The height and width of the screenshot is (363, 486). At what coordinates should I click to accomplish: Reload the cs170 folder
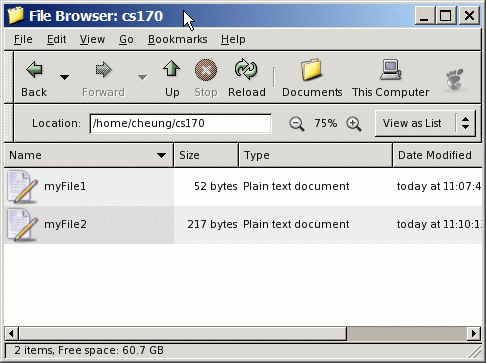click(x=247, y=78)
